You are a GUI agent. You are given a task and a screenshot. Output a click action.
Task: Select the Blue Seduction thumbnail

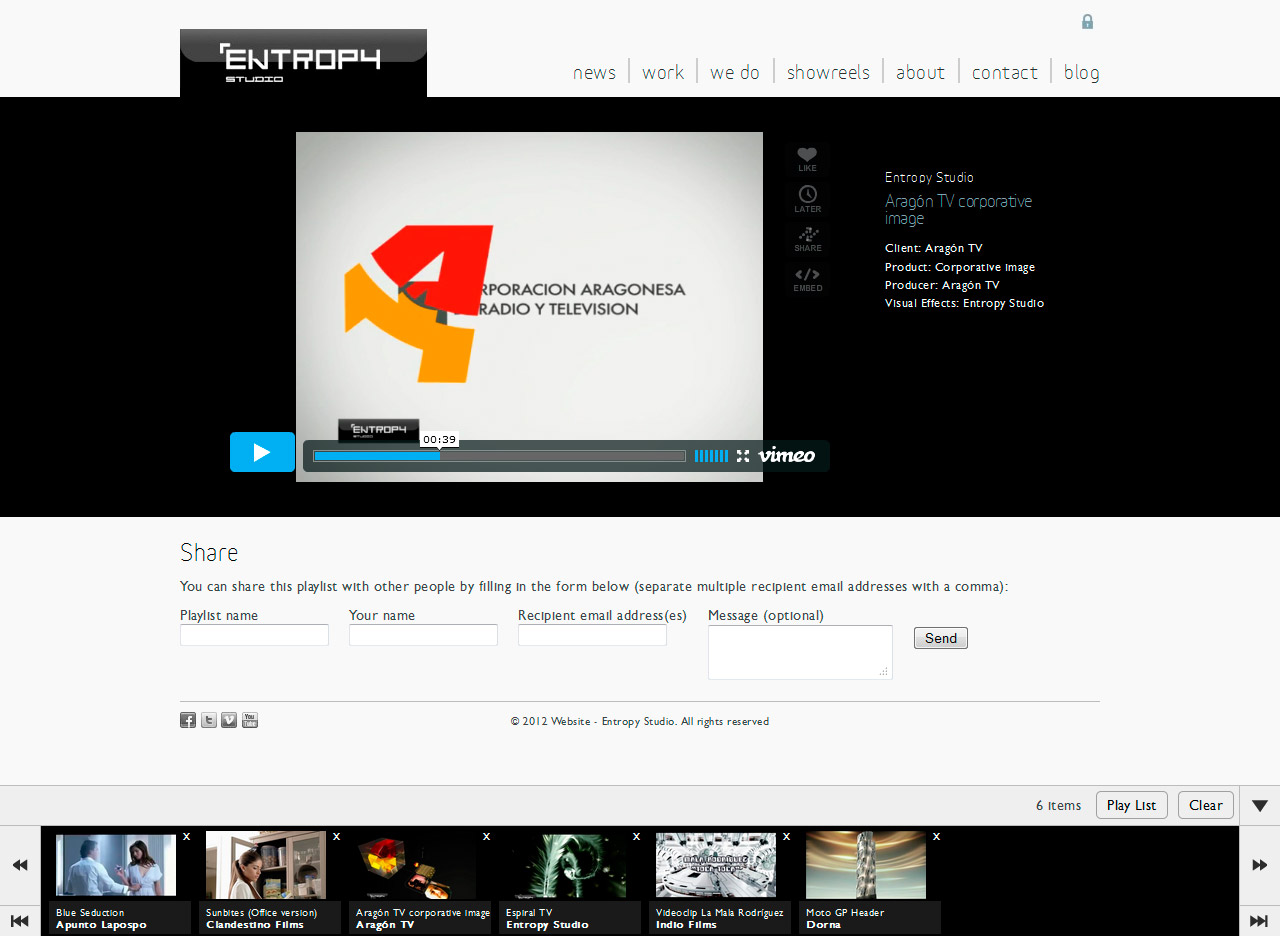tap(116, 865)
